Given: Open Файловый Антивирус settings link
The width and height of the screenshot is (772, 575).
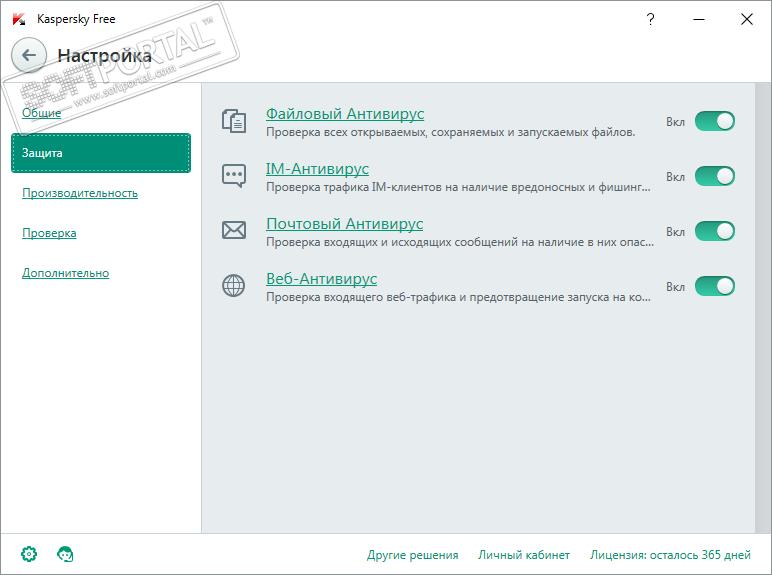Looking at the screenshot, I should (345, 114).
